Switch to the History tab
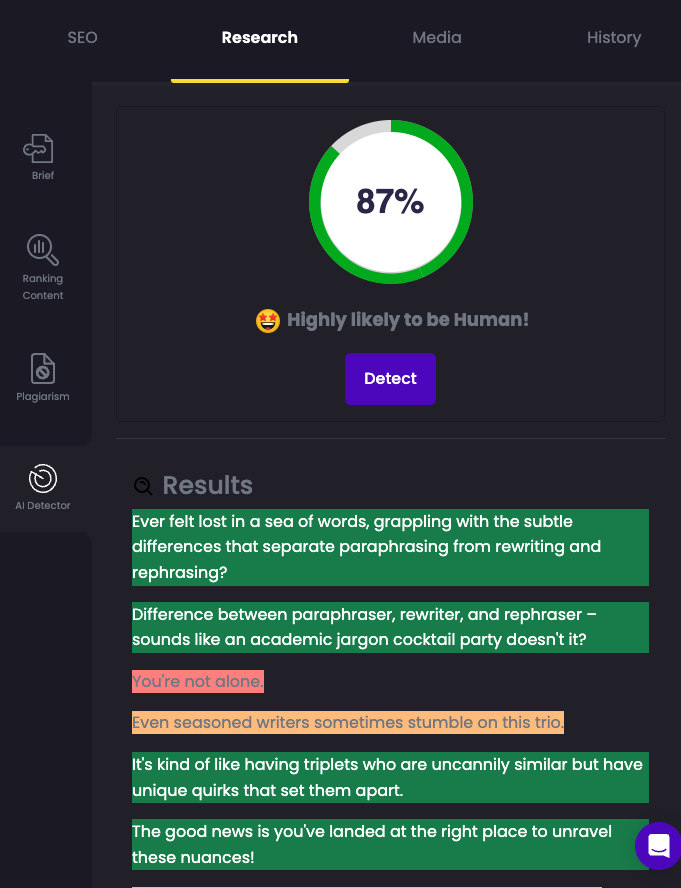The width and height of the screenshot is (681, 888). click(x=614, y=37)
